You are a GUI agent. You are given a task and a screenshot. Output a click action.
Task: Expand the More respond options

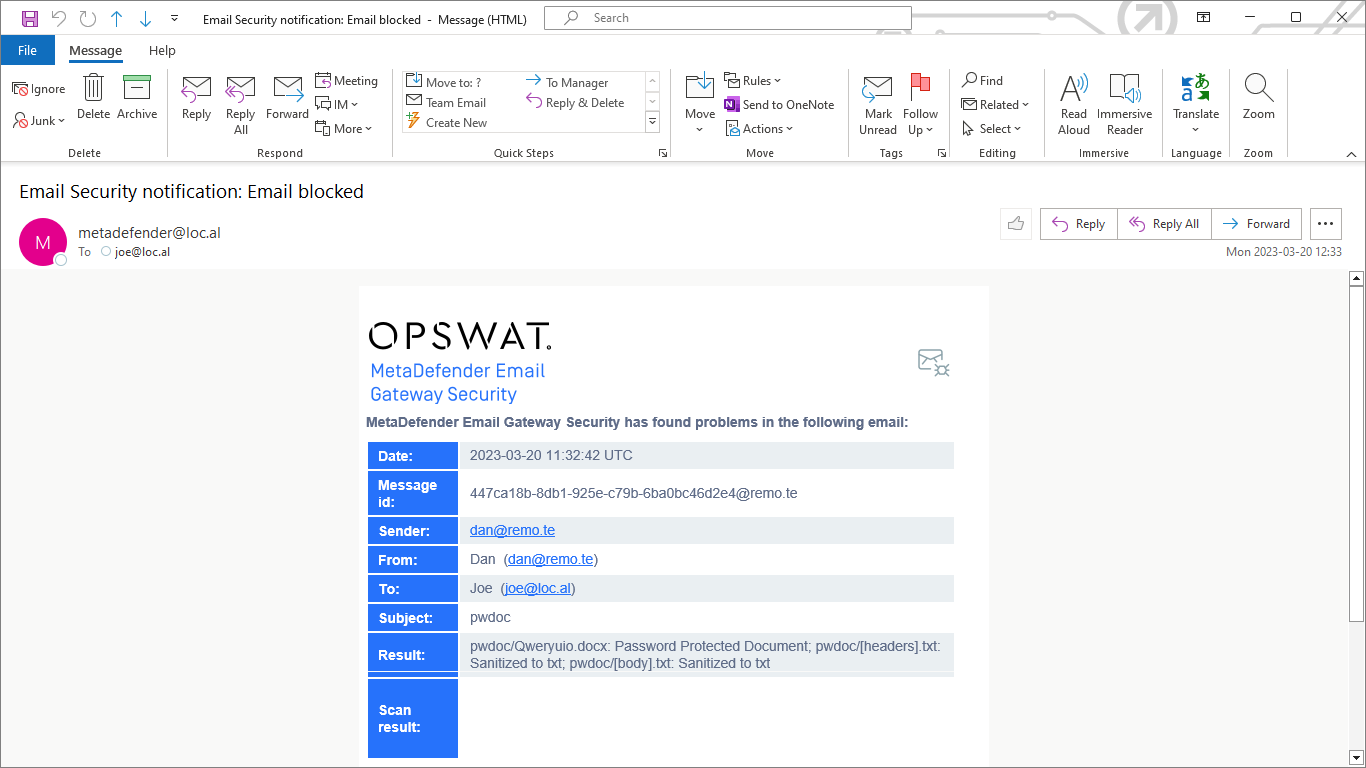click(x=344, y=128)
